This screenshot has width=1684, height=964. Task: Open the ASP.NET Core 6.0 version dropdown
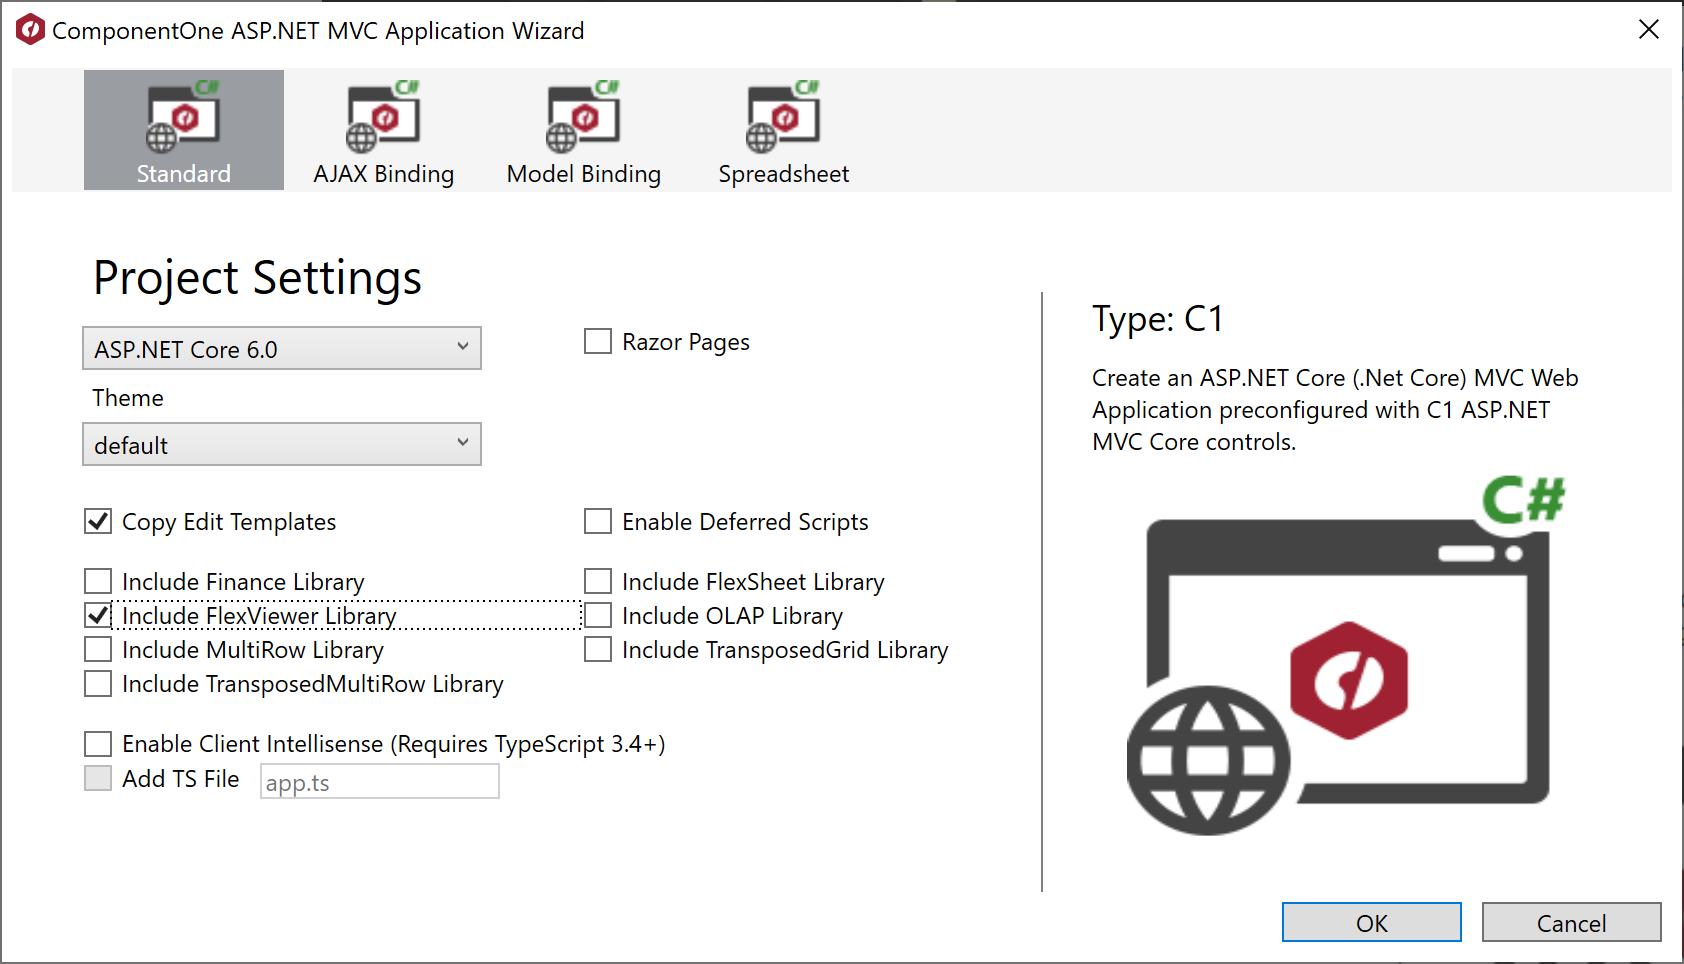pyautogui.click(x=282, y=349)
